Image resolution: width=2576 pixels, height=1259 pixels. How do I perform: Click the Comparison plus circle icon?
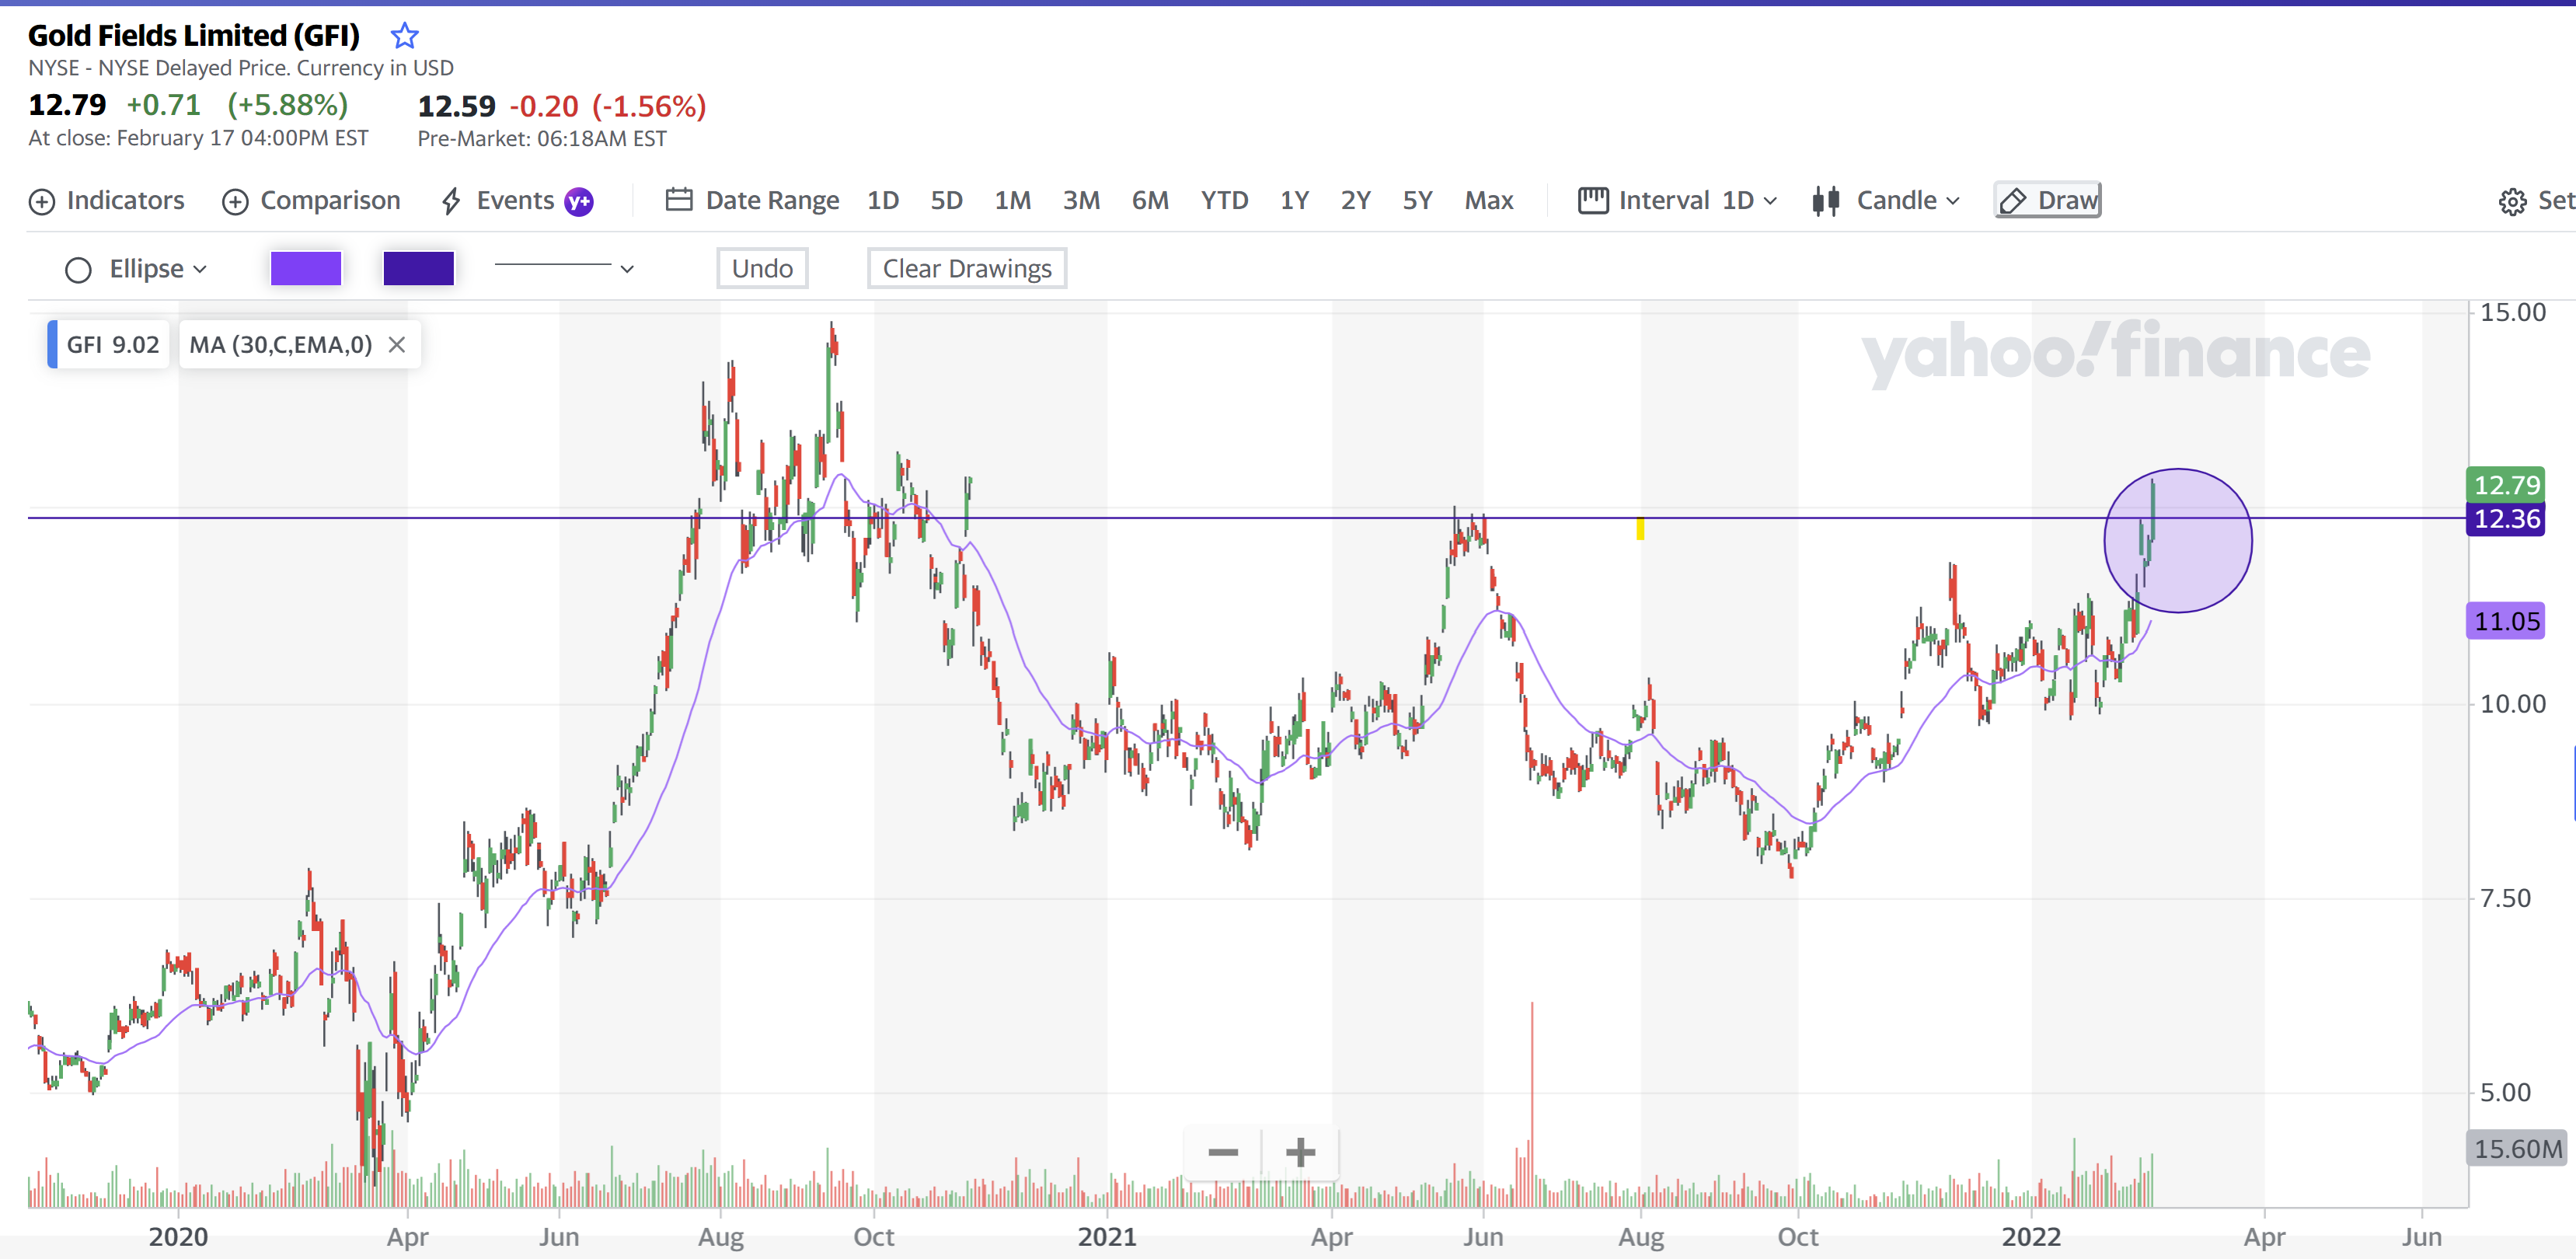pyautogui.click(x=235, y=202)
